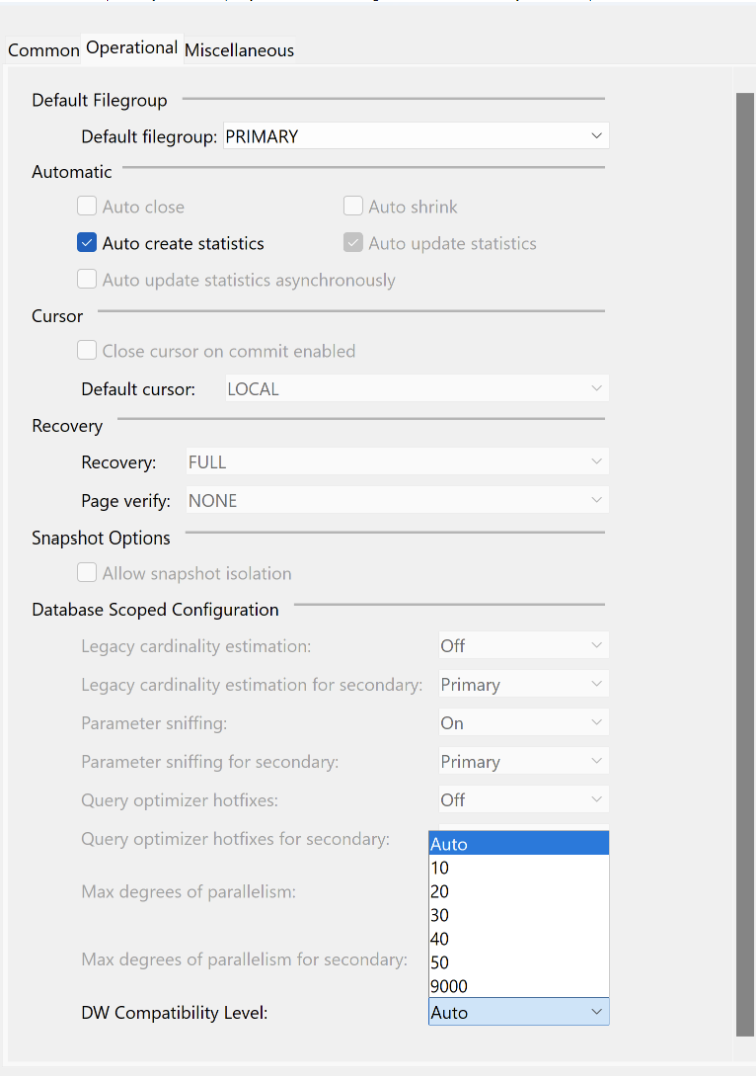Screen dimensions: 756x1076
Task: Open the Recovery model dropdown
Action: (397, 462)
